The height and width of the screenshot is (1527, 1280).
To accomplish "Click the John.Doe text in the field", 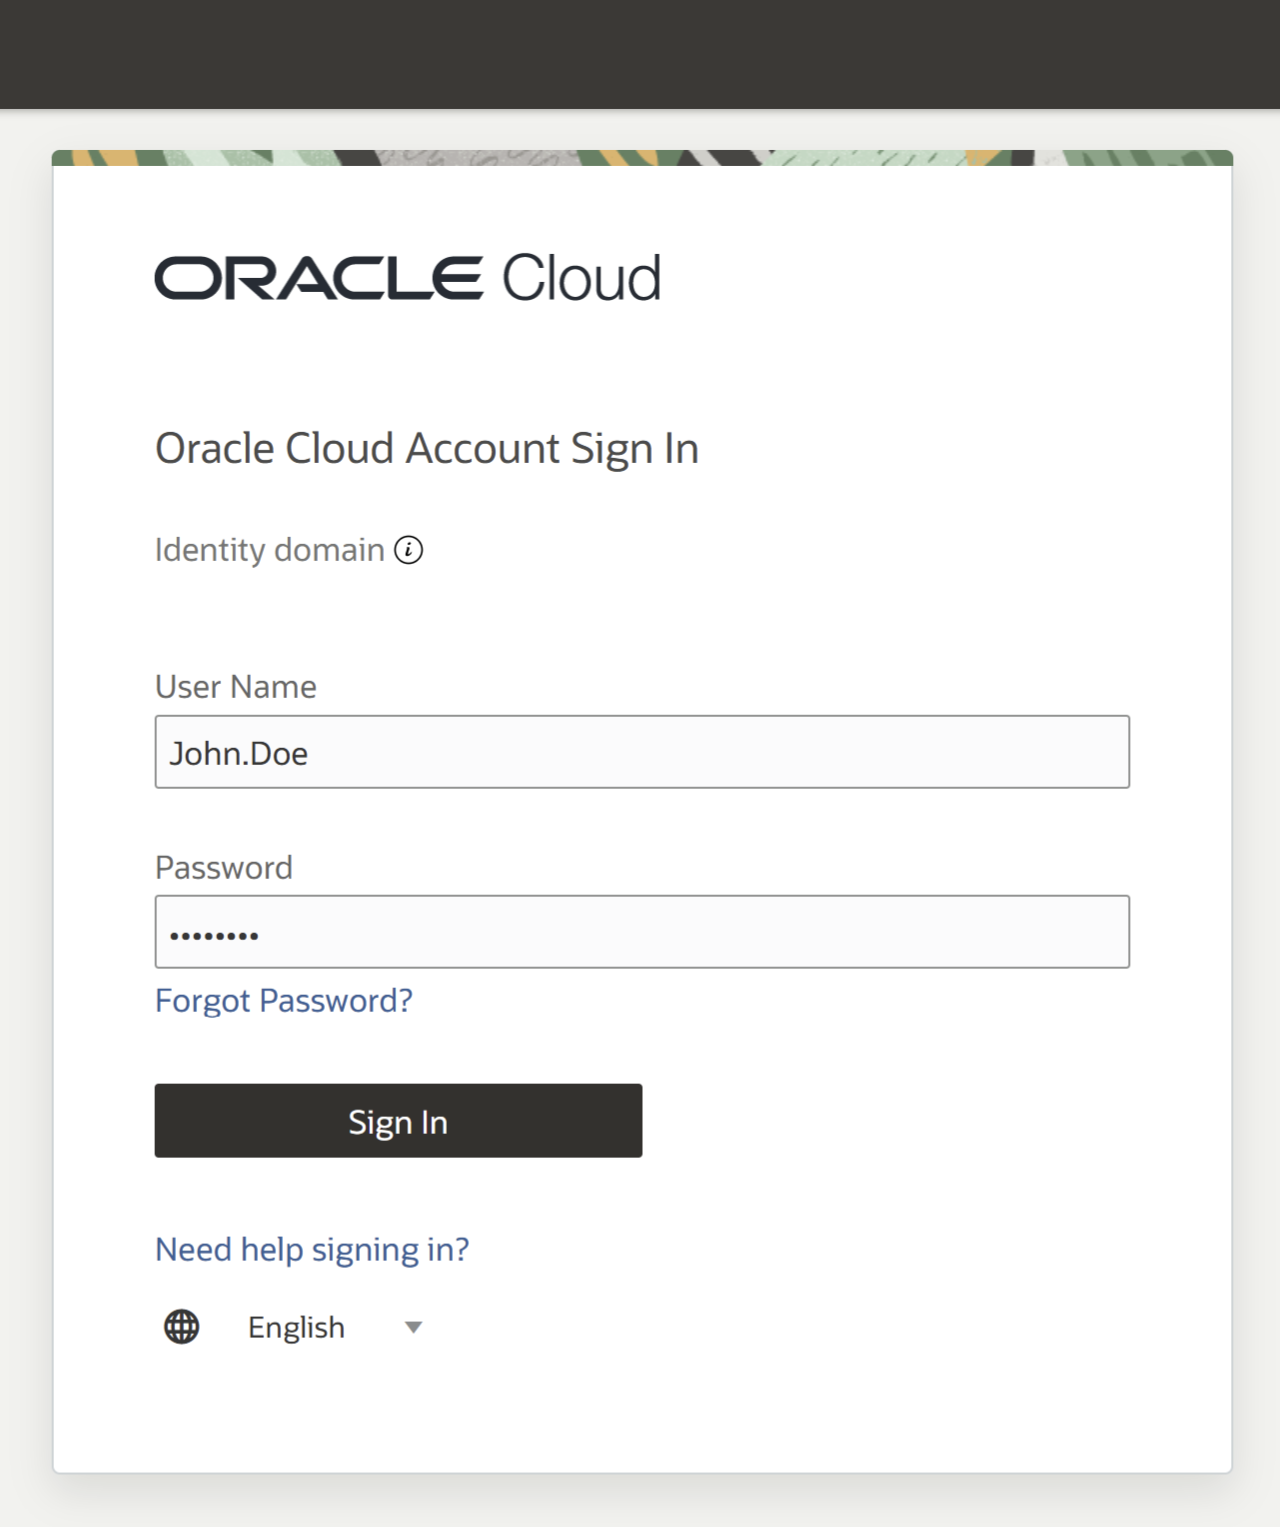I will coord(239,753).
